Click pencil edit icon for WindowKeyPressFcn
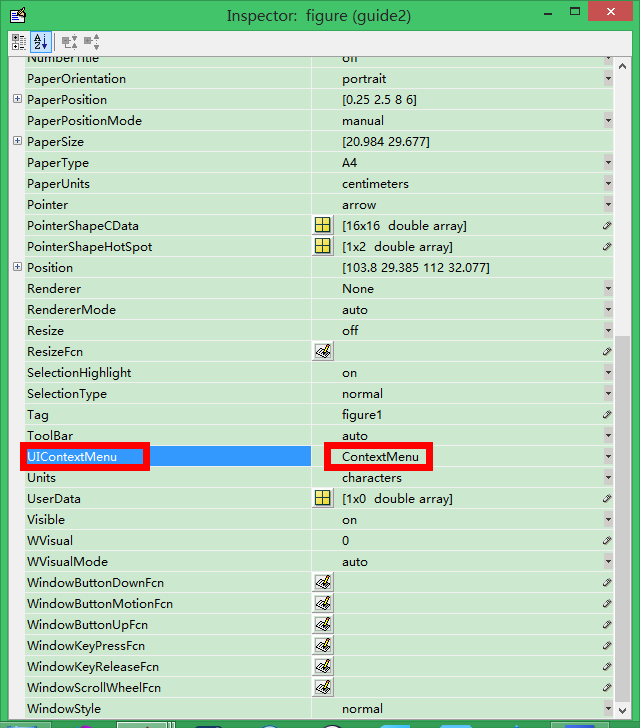This screenshot has height=728, width=640. 607,645
